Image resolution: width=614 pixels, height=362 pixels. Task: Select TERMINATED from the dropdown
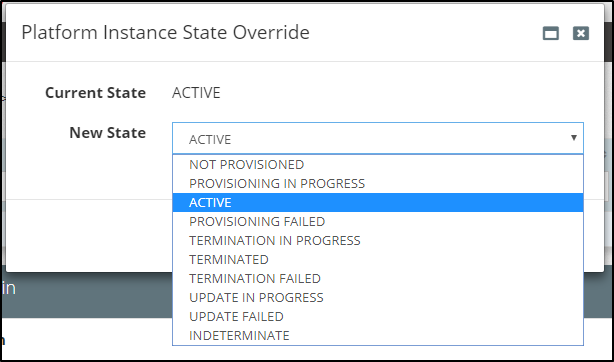[x=378, y=259]
